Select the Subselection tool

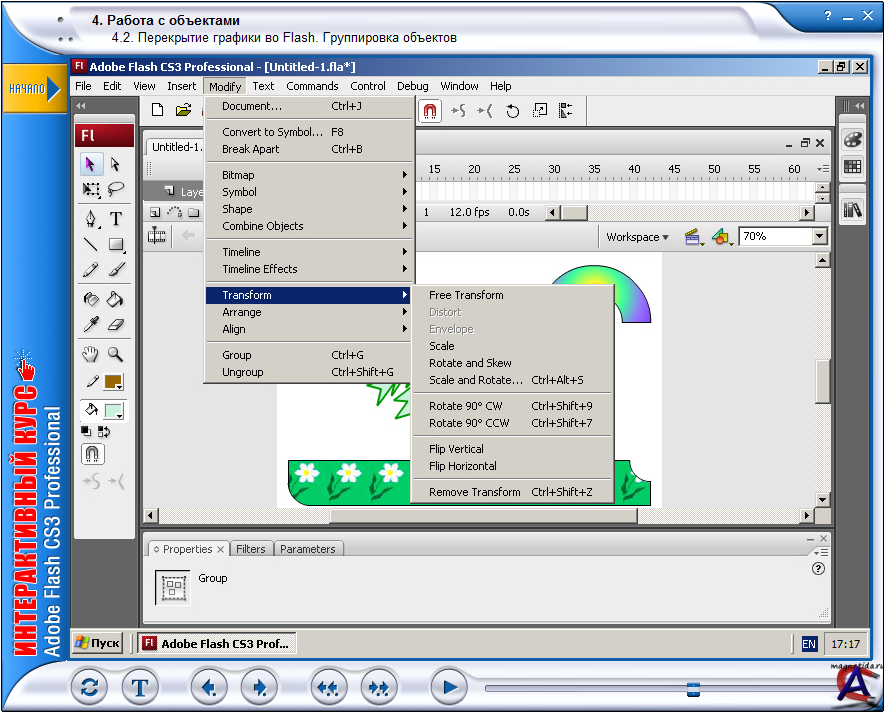[x=116, y=164]
